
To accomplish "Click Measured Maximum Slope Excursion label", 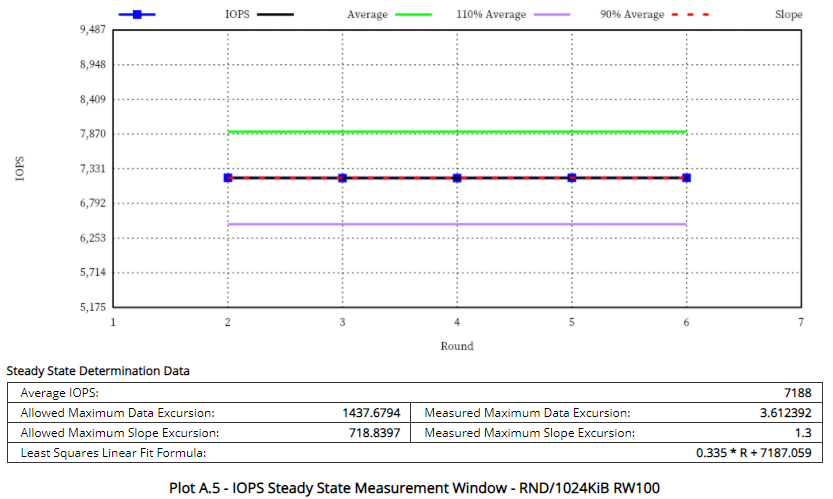I will [x=529, y=433].
